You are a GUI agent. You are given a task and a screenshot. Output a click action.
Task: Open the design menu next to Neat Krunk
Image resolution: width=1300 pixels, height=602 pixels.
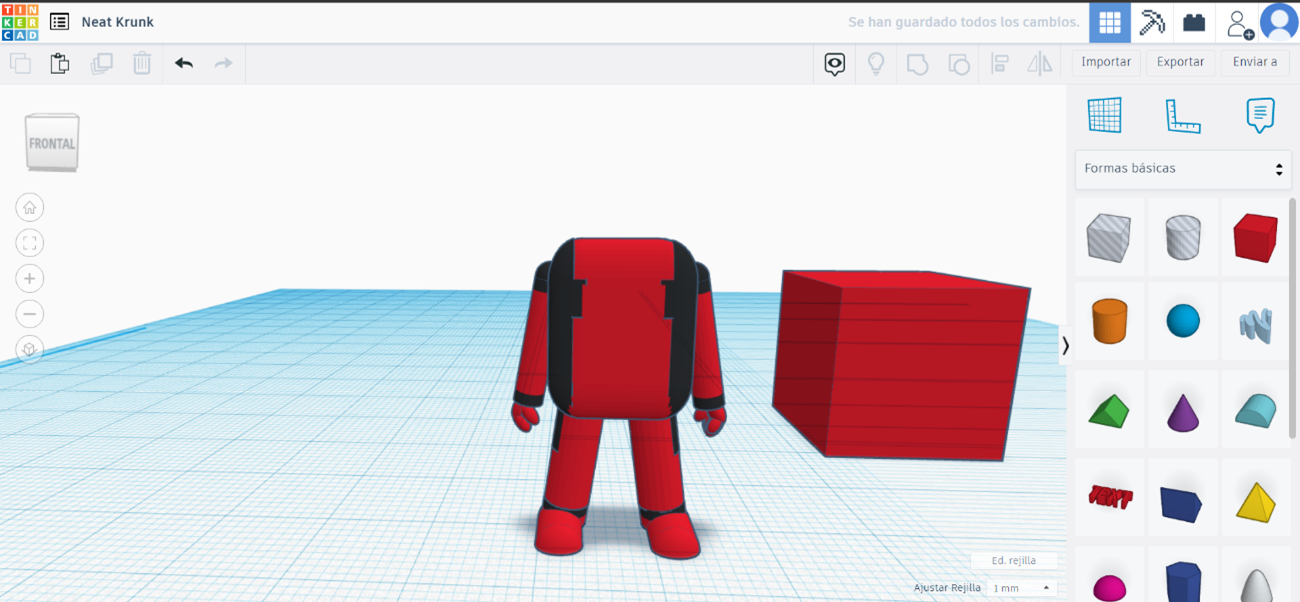click(59, 21)
